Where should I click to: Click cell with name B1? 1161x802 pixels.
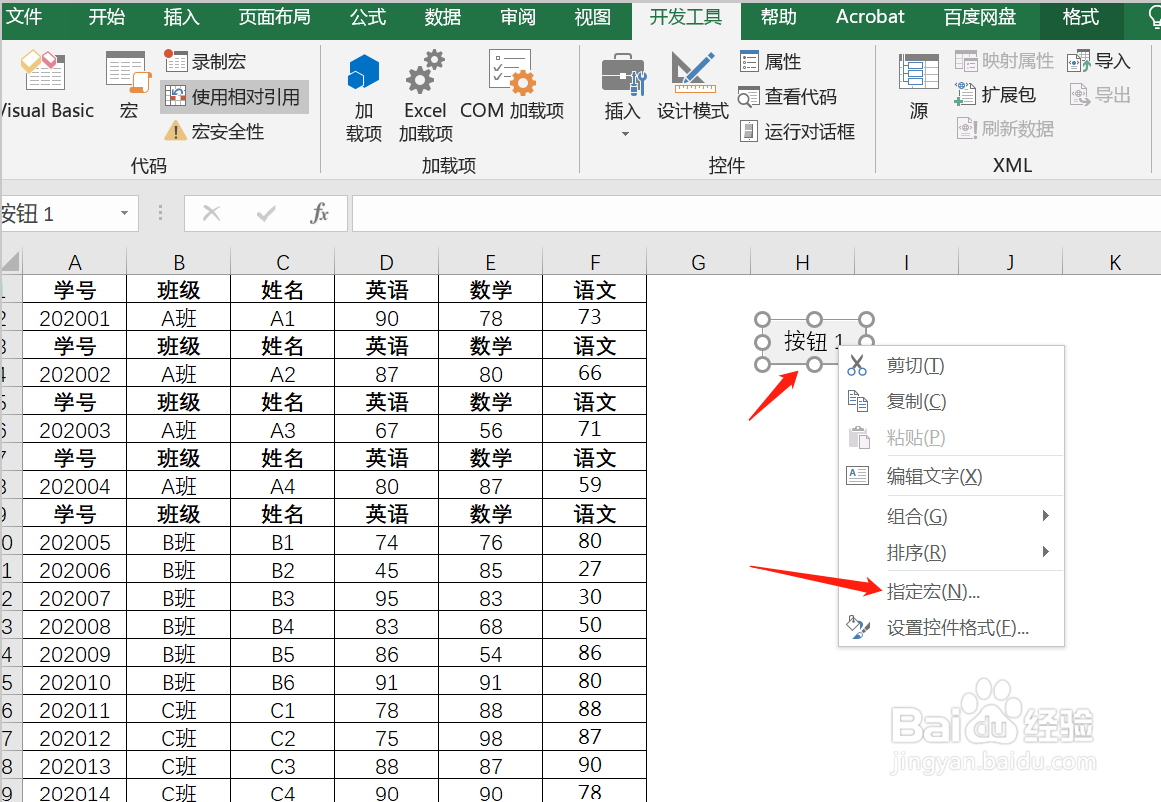[x=283, y=543]
